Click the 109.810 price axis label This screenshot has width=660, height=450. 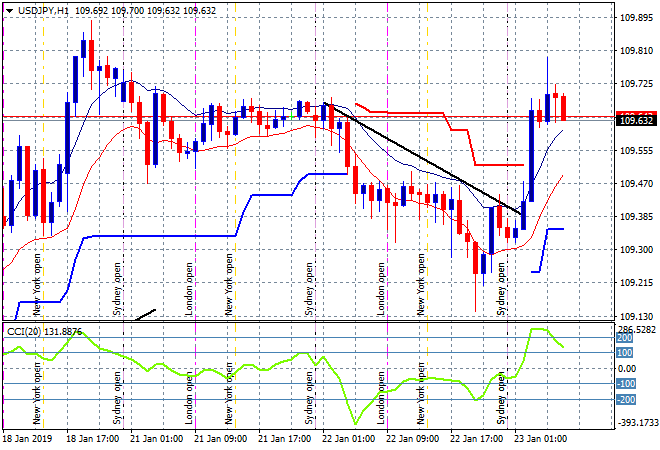click(x=636, y=51)
